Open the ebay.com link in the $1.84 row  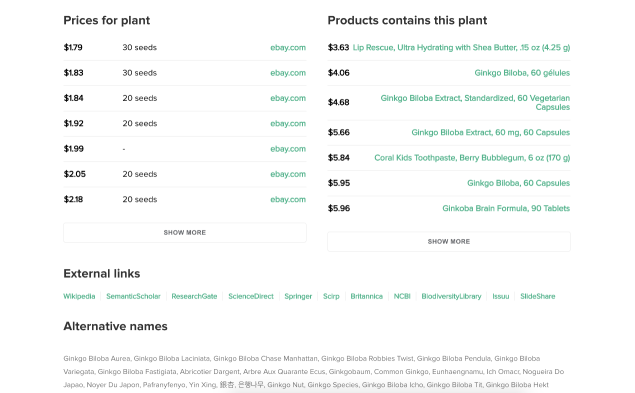[288, 98]
